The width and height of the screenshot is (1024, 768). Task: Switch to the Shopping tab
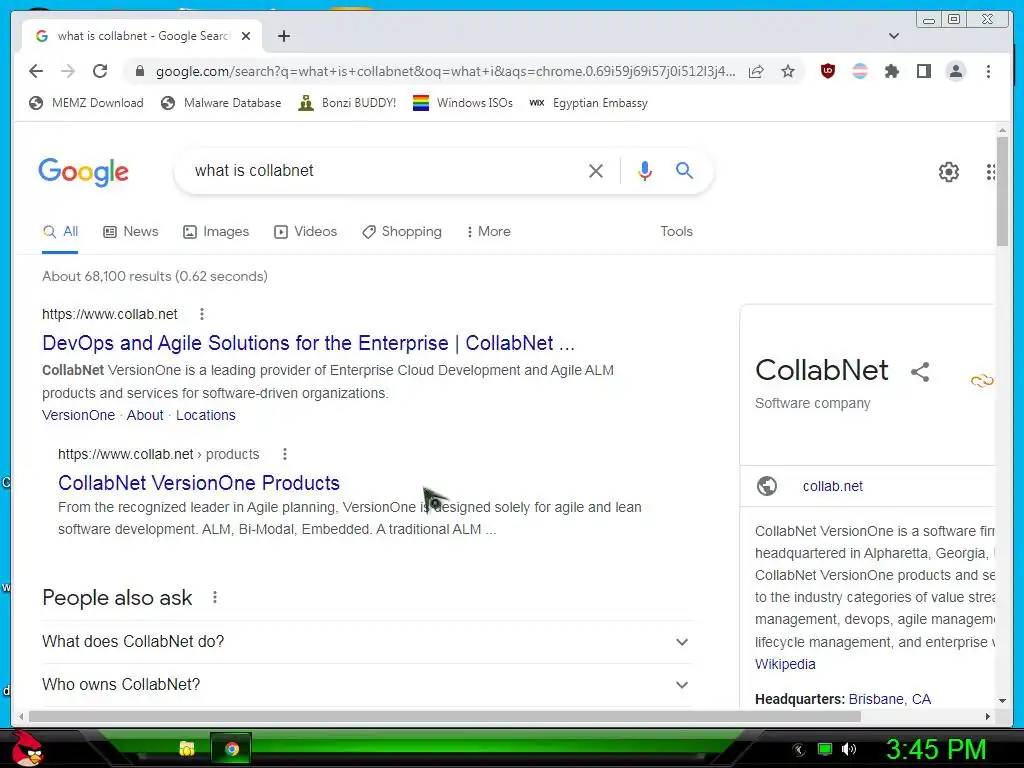(402, 231)
